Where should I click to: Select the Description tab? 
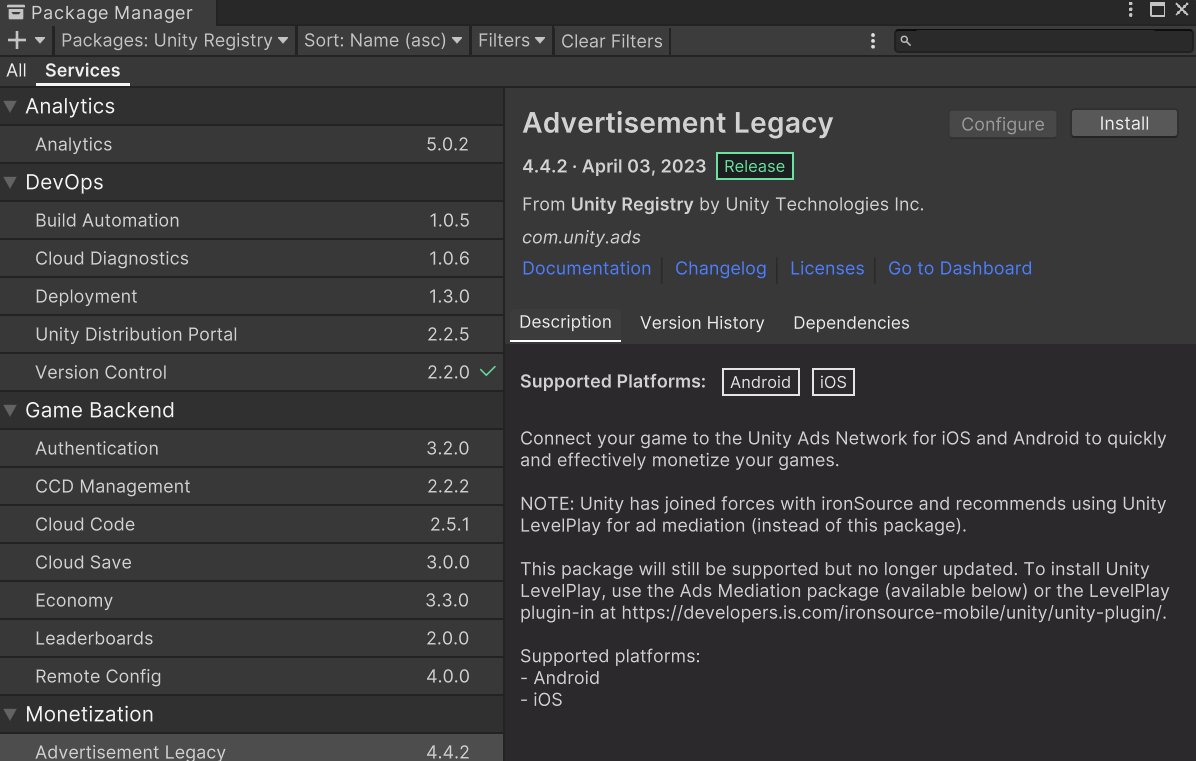565,323
